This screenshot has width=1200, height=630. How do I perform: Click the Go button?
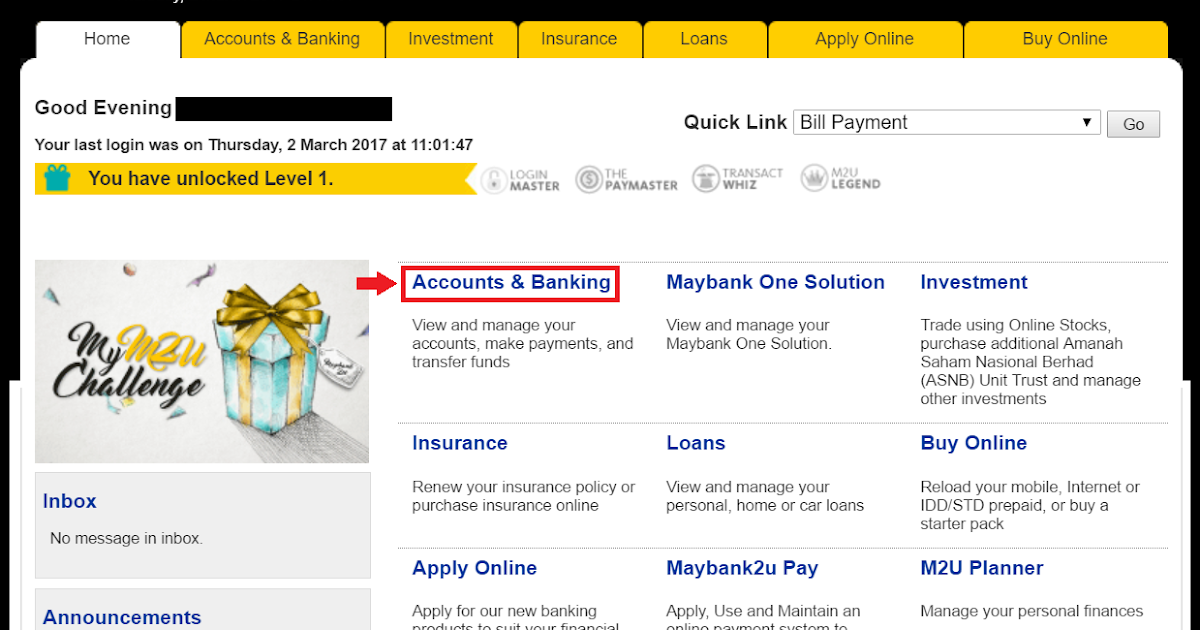point(1133,124)
